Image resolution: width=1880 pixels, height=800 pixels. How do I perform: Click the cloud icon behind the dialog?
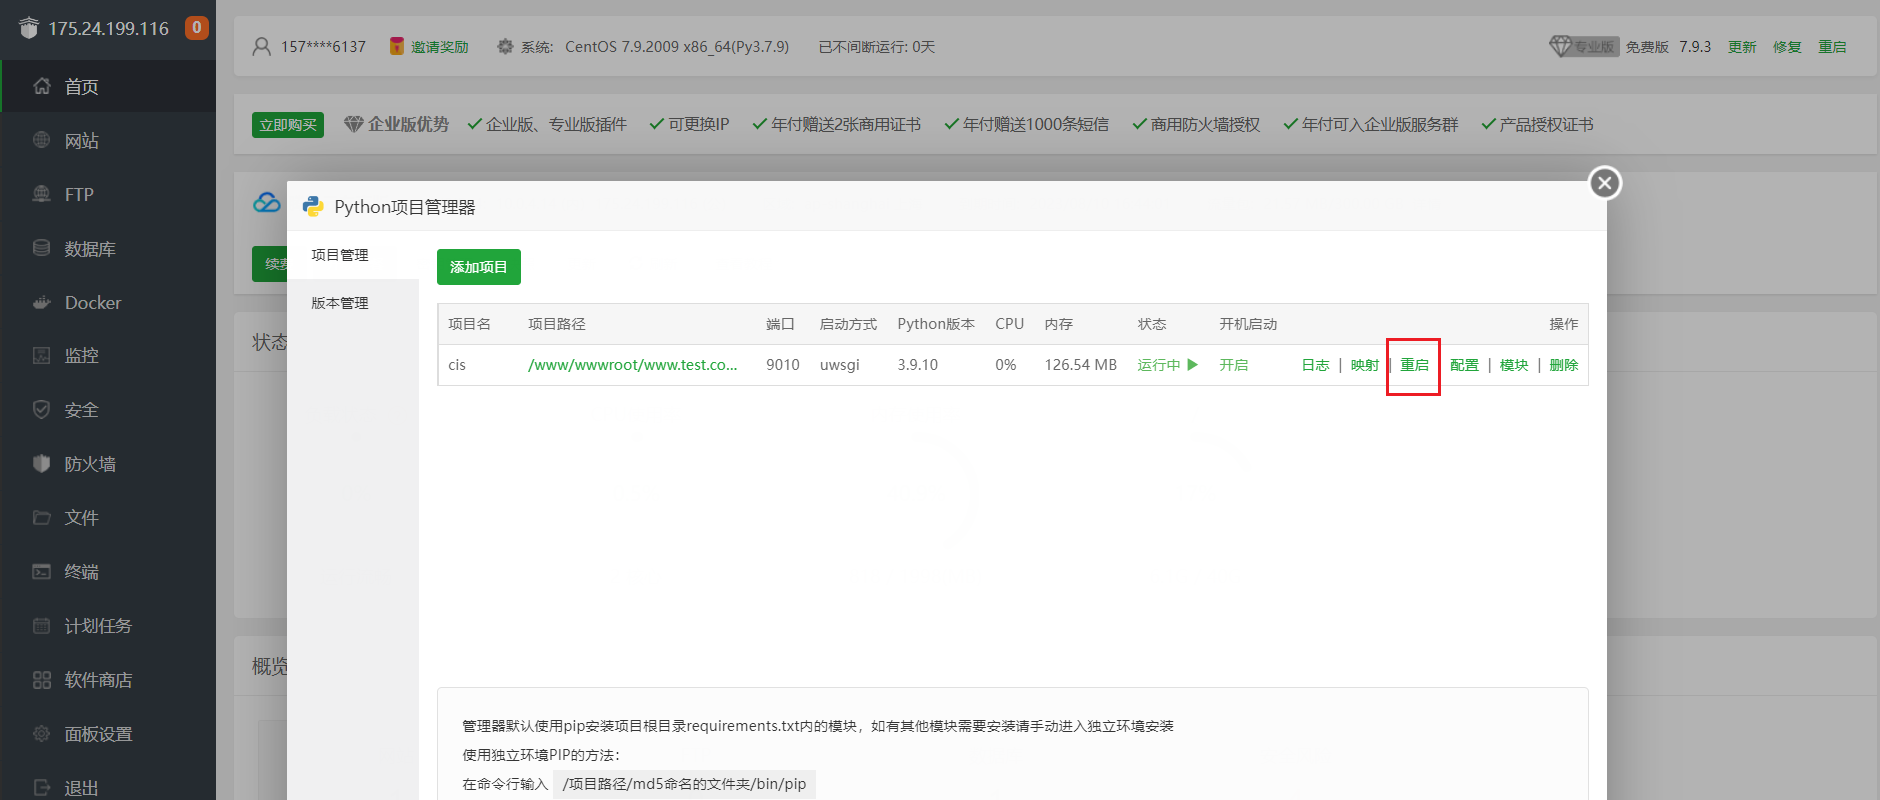pos(266,203)
